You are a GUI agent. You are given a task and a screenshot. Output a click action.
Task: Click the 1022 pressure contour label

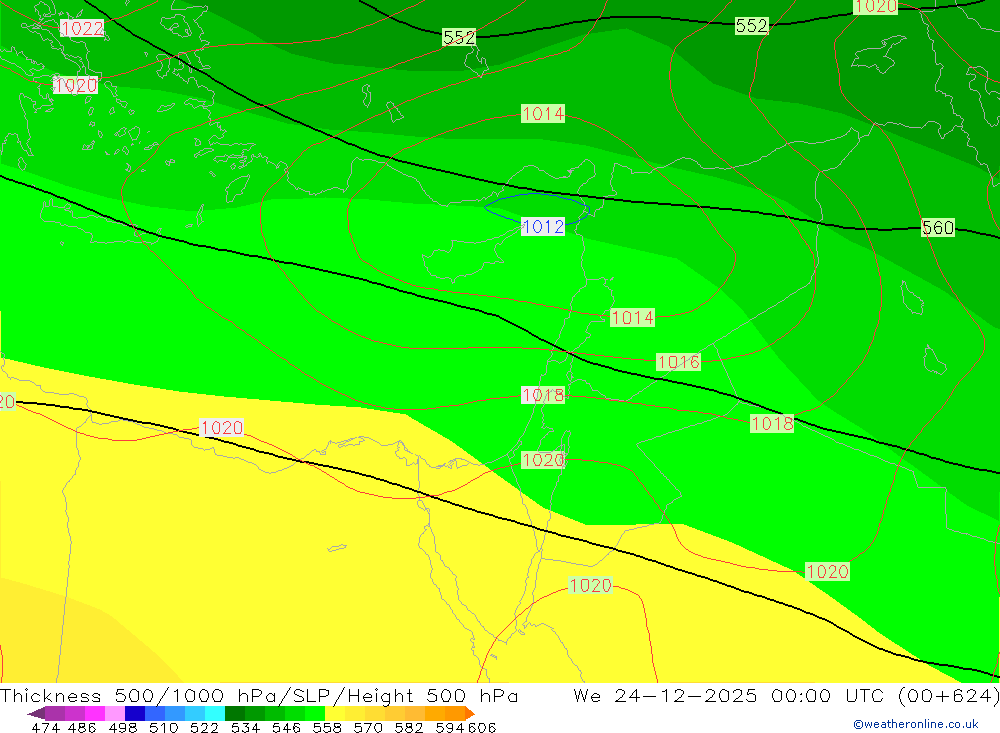pos(82,28)
